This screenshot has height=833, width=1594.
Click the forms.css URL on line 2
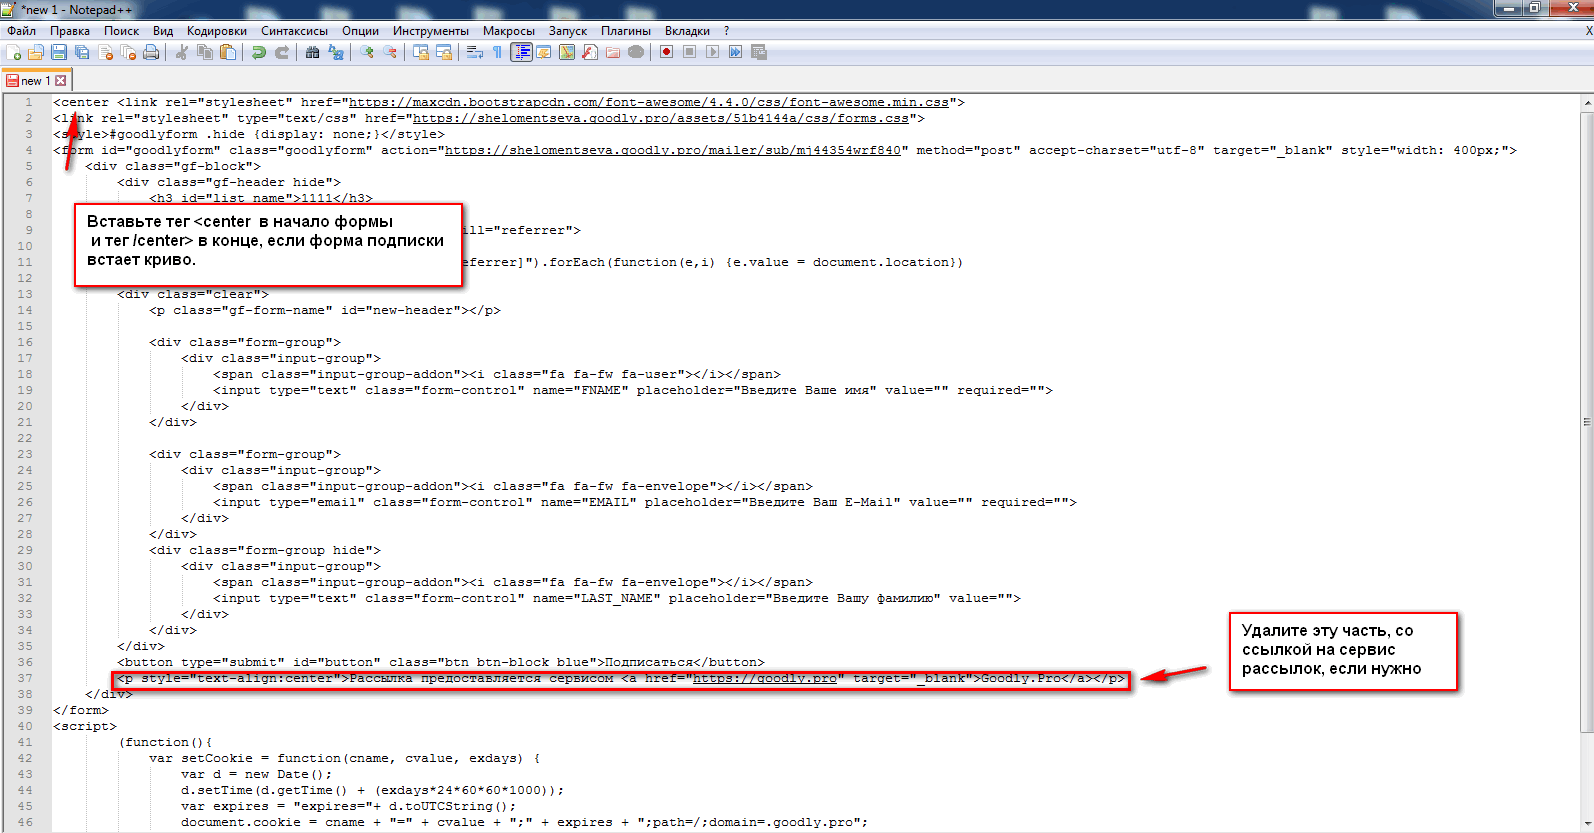pyautogui.click(x=661, y=118)
